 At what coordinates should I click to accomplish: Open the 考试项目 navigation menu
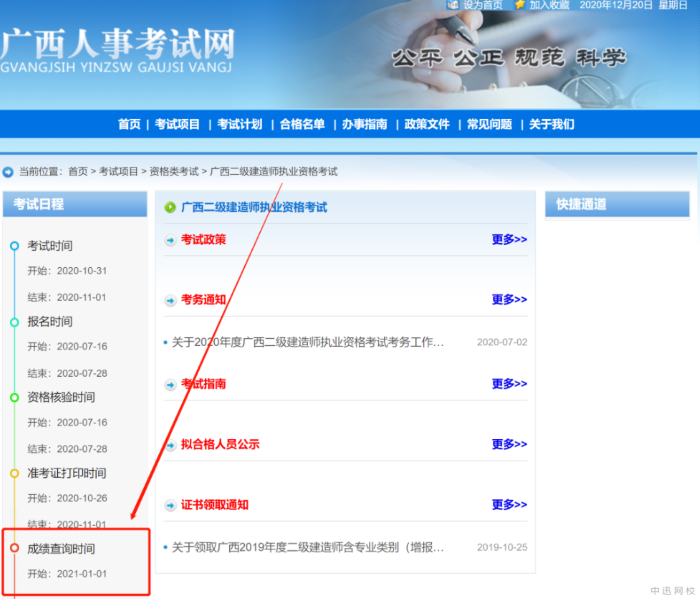[177, 124]
